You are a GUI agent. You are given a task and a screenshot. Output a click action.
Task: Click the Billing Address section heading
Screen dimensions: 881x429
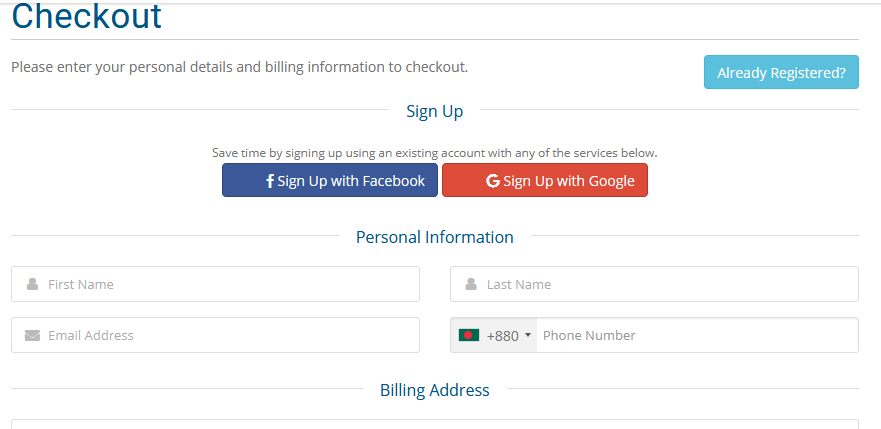coord(434,390)
